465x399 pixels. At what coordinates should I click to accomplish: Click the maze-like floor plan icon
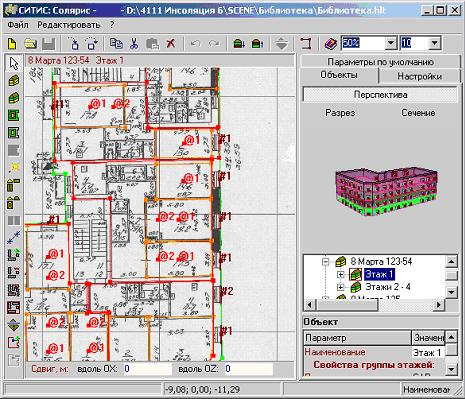pyautogui.click(x=14, y=289)
